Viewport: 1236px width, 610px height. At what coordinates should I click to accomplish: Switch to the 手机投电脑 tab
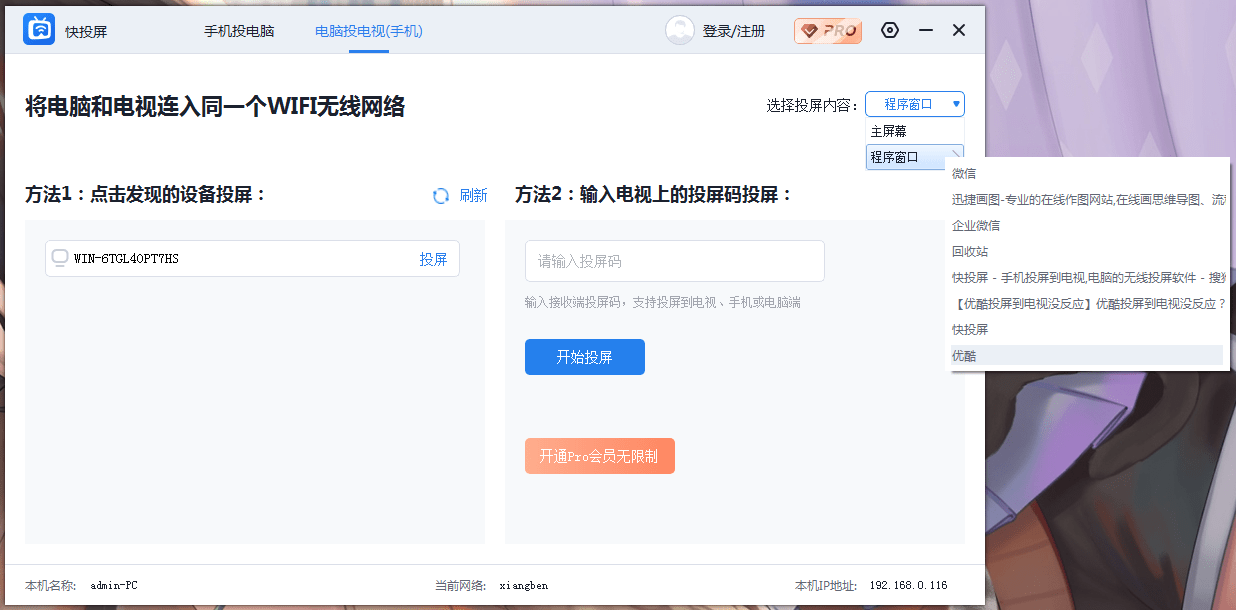click(x=239, y=31)
